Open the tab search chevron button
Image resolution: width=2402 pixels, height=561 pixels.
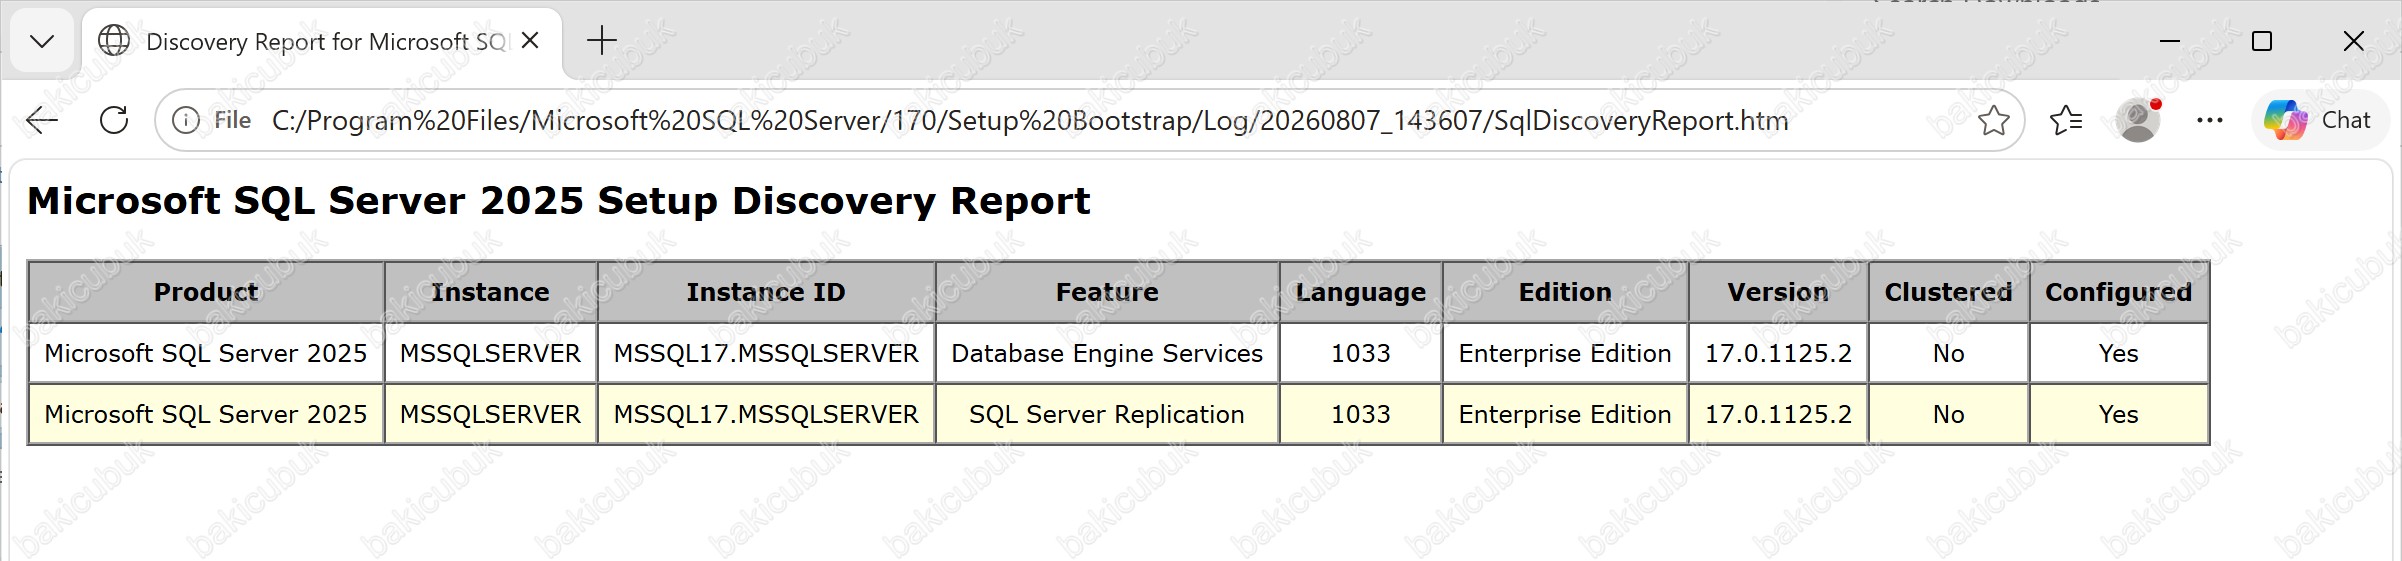[42, 41]
